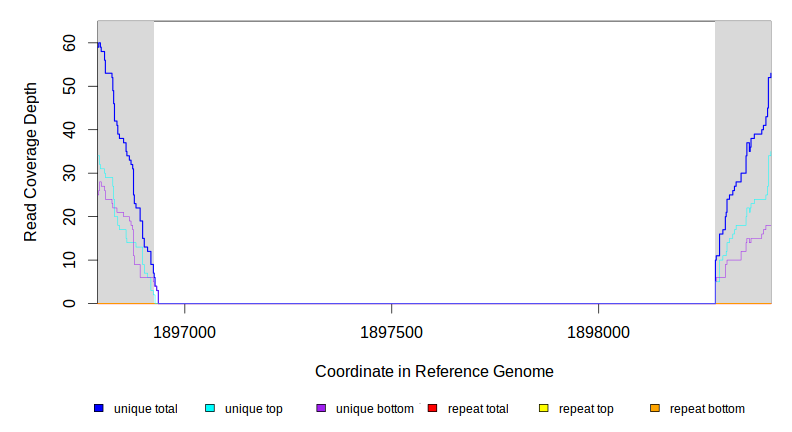Select the 'repeat top' legend label text

tap(586, 409)
